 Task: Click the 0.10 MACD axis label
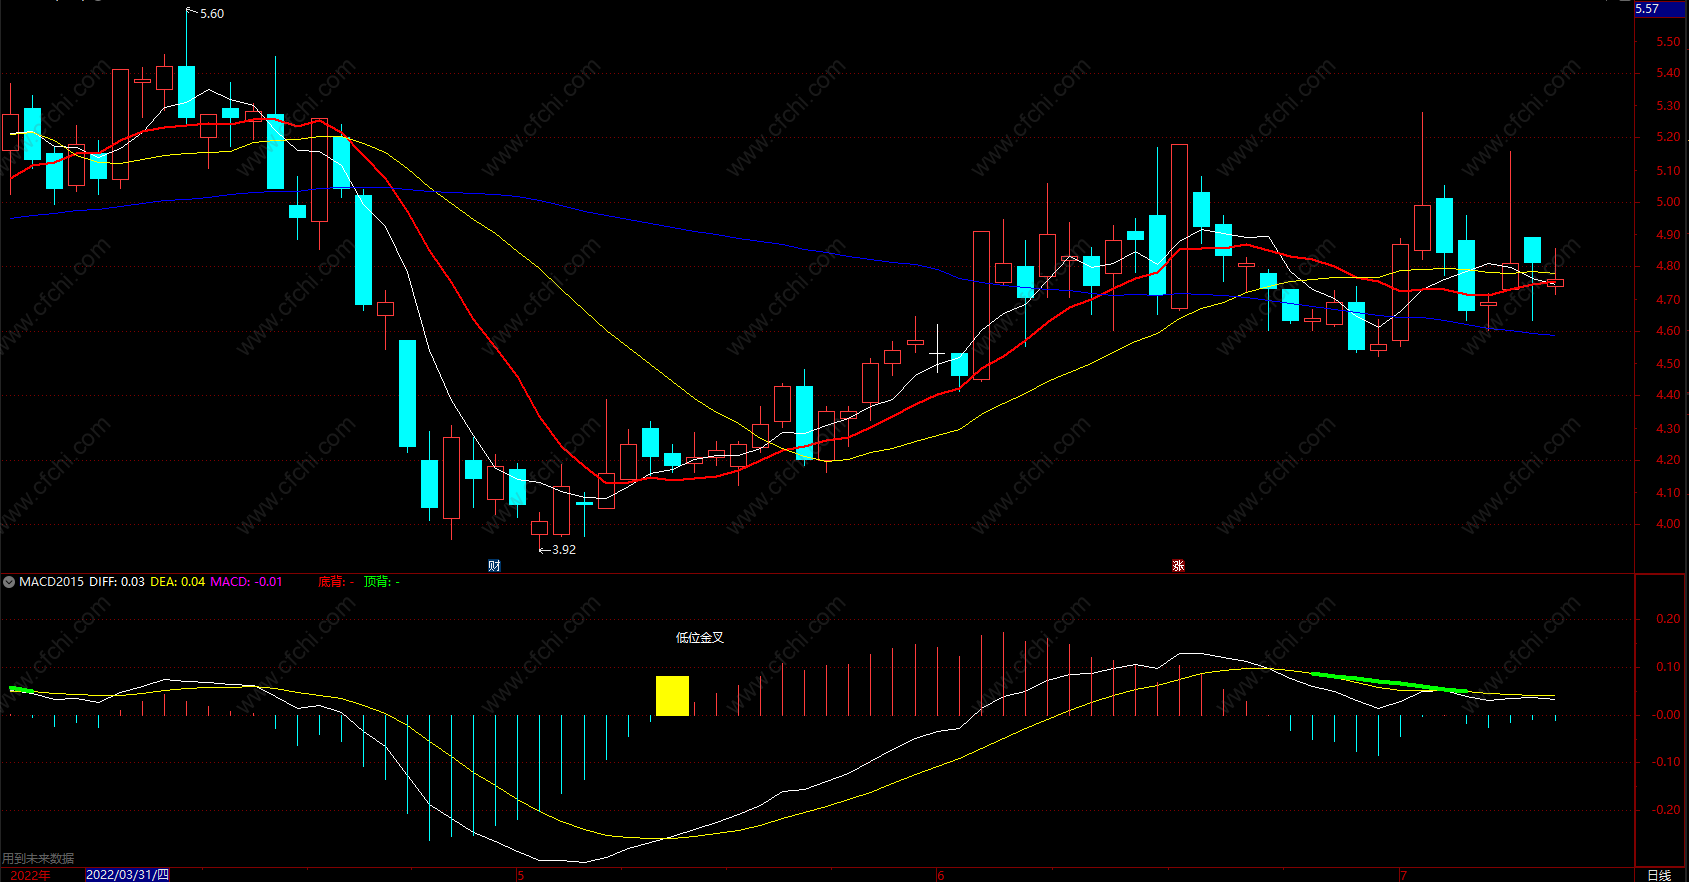pyautogui.click(x=1668, y=667)
